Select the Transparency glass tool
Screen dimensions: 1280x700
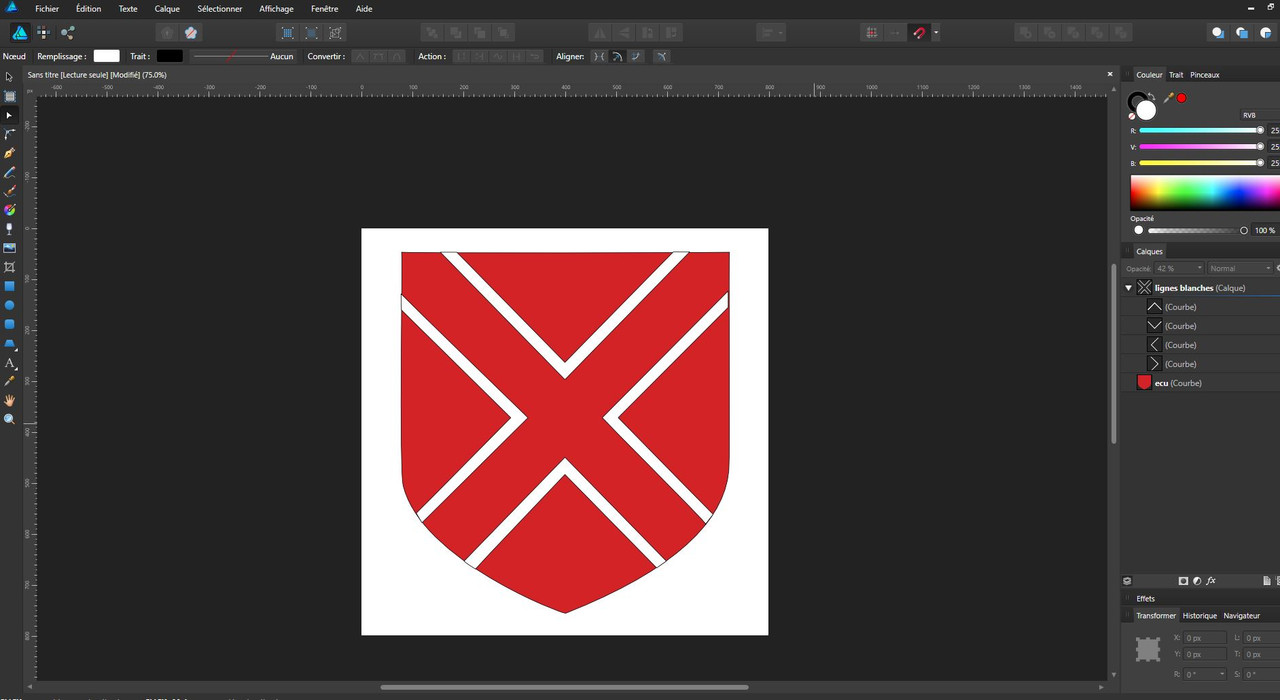pyautogui.click(x=9, y=229)
